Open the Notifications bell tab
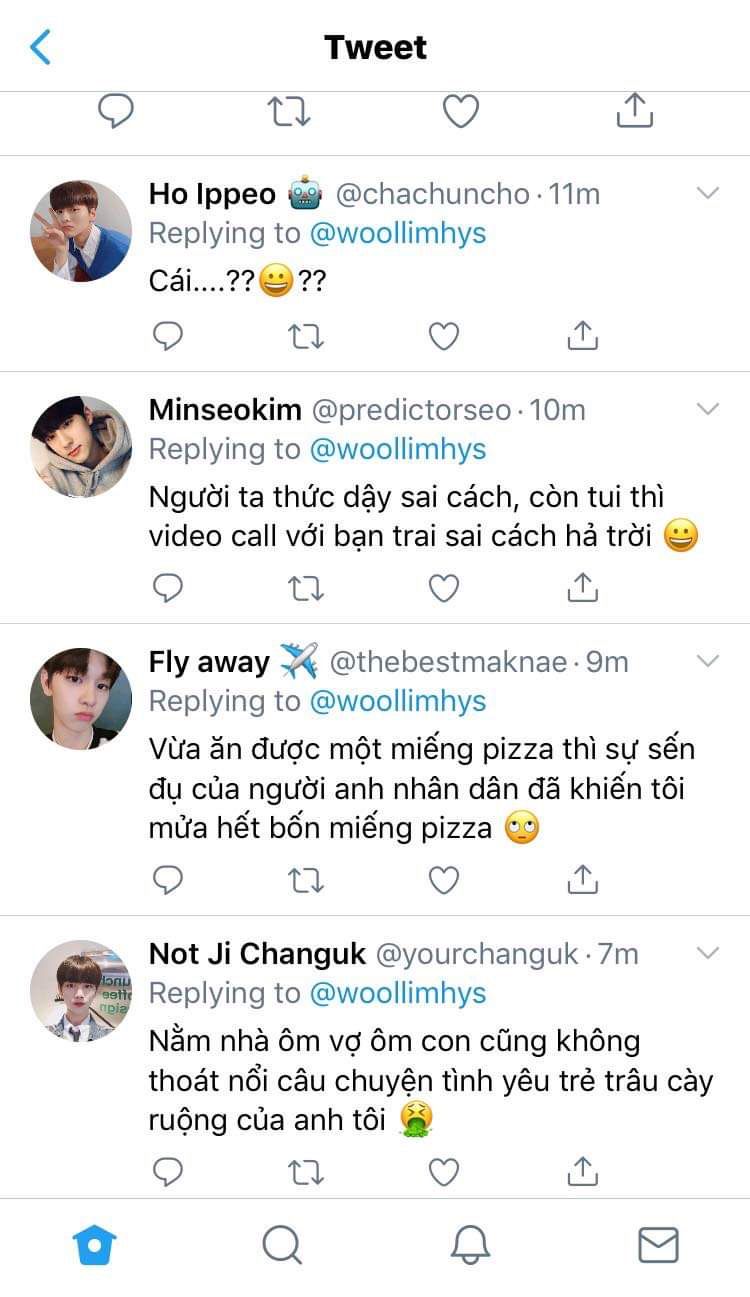The width and height of the screenshot is (750, 1297). click(470, 1246)
